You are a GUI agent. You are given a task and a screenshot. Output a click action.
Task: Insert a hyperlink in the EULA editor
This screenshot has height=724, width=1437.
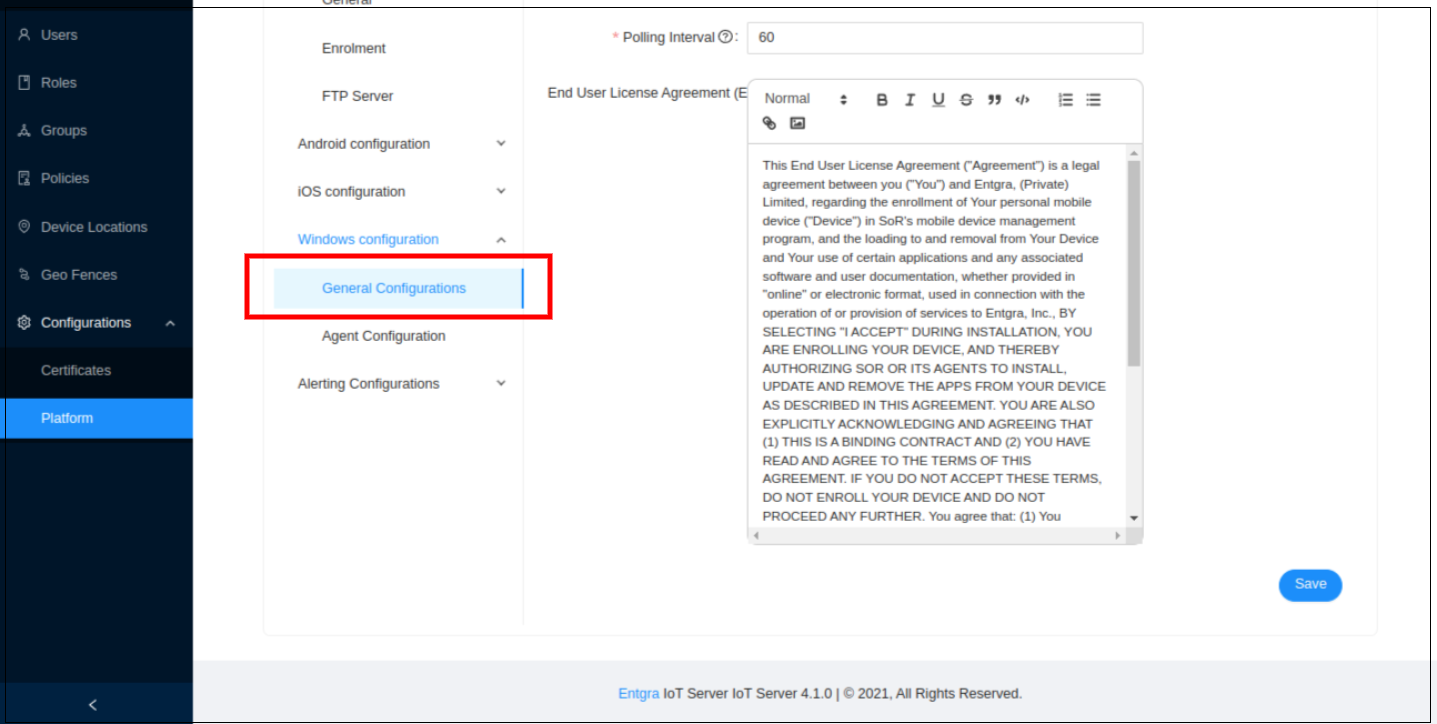point(768,123)
